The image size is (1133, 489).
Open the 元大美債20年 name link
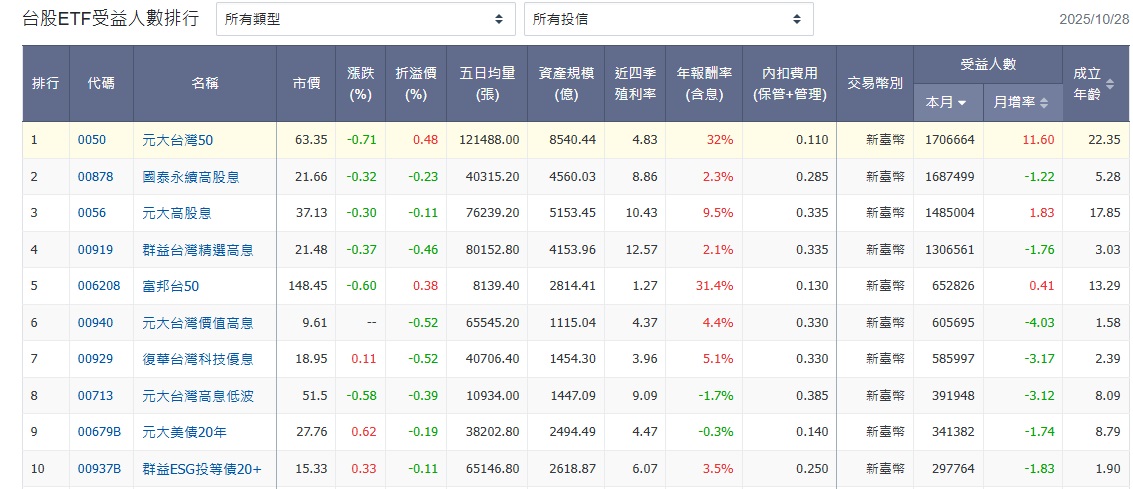pyautogui.click(x=185, y=432)
